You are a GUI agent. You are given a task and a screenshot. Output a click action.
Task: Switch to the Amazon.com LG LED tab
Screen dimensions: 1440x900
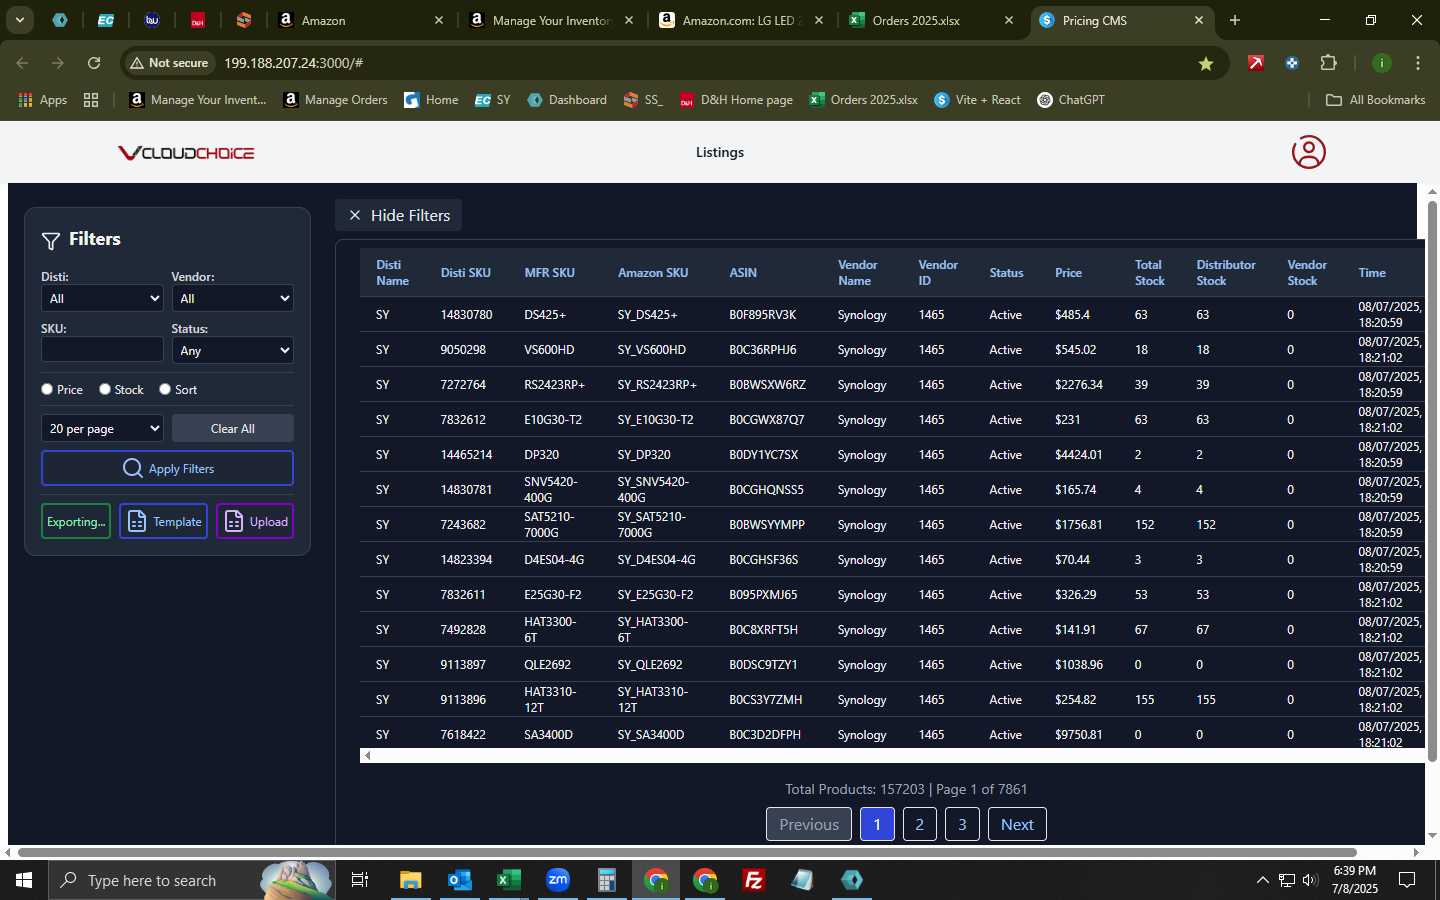tap(741, 20)
